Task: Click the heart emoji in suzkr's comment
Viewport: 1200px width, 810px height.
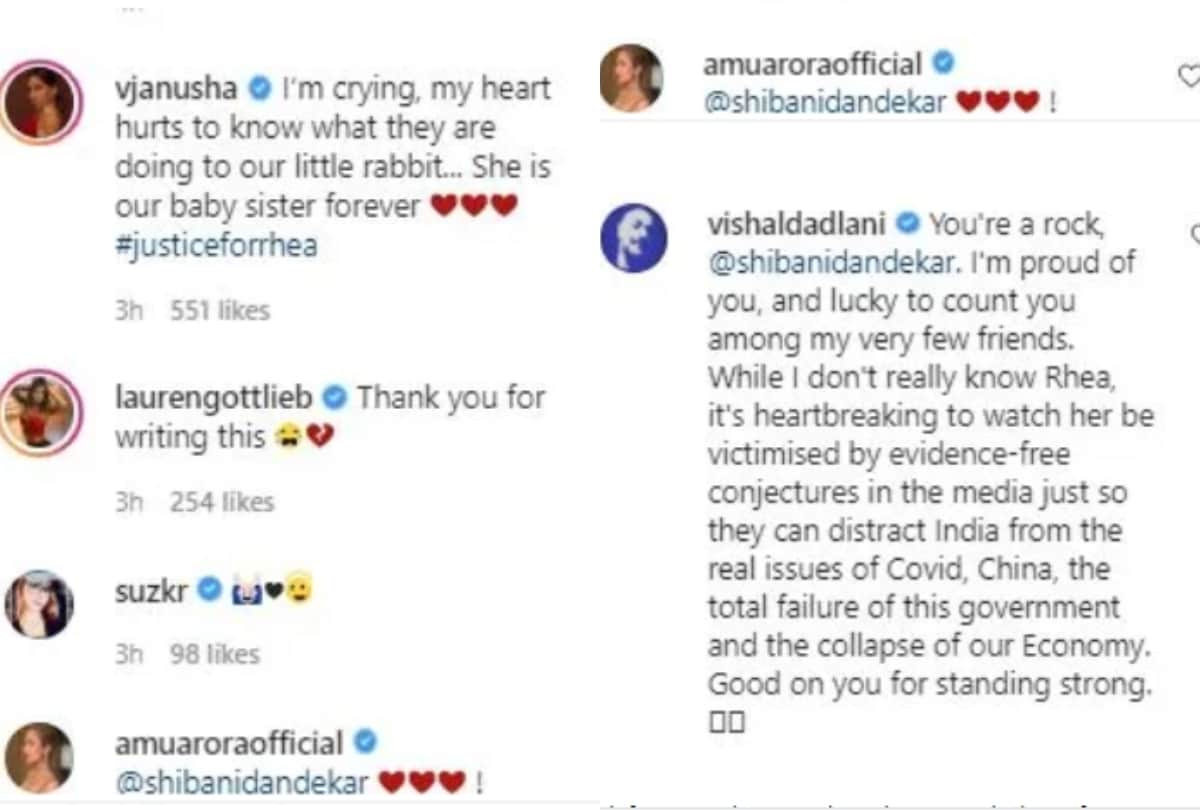Action: [275, 589]
